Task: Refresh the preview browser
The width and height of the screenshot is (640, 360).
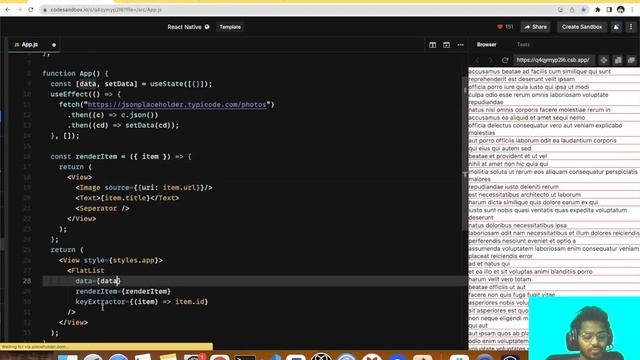Action: point(505,60)
